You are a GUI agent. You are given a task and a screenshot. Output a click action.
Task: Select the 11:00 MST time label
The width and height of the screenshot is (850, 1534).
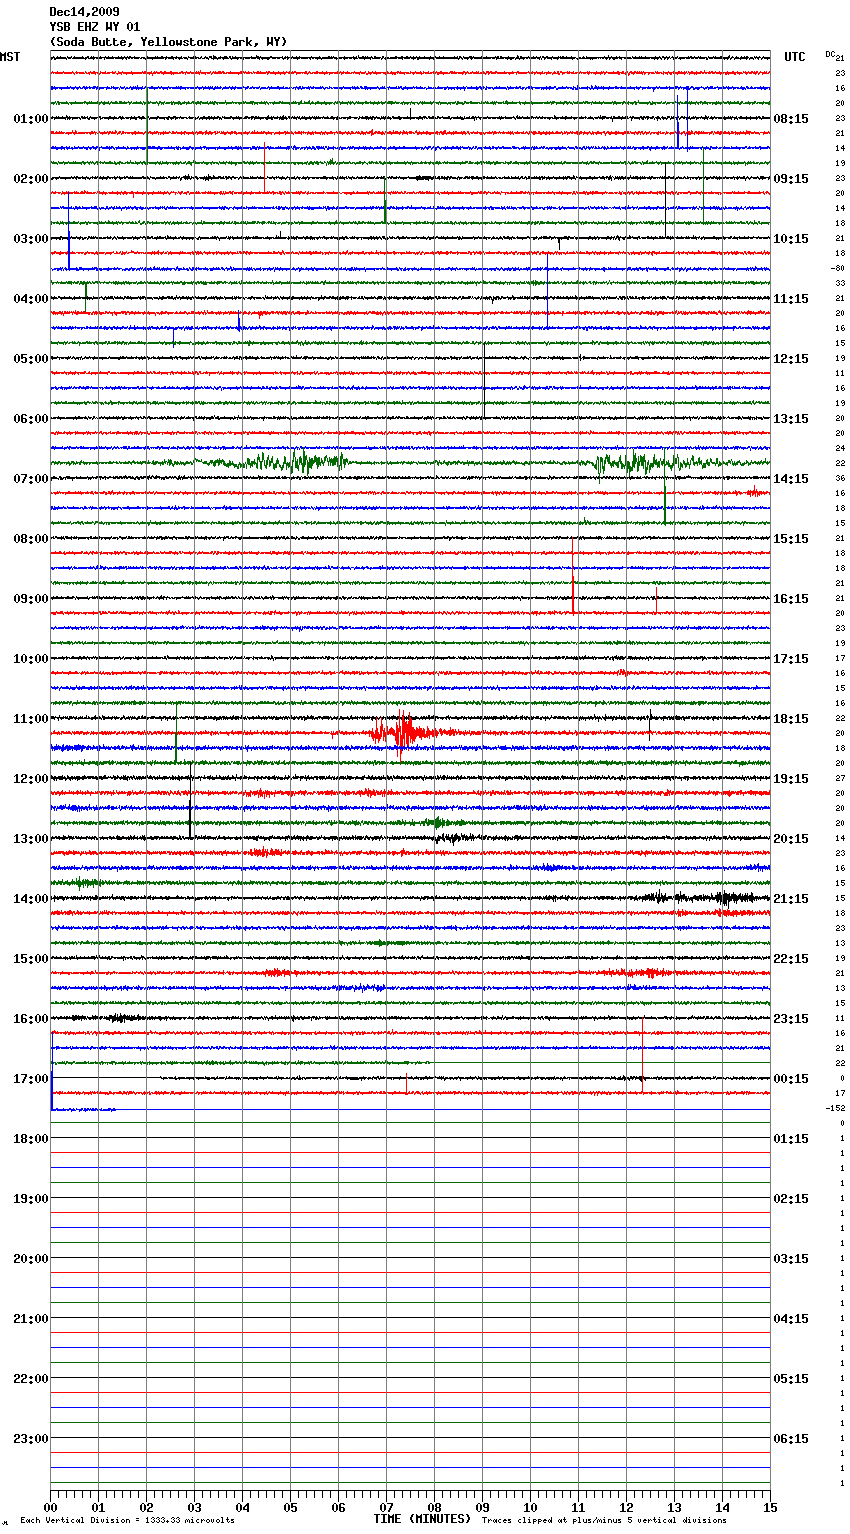pos(31,719)
